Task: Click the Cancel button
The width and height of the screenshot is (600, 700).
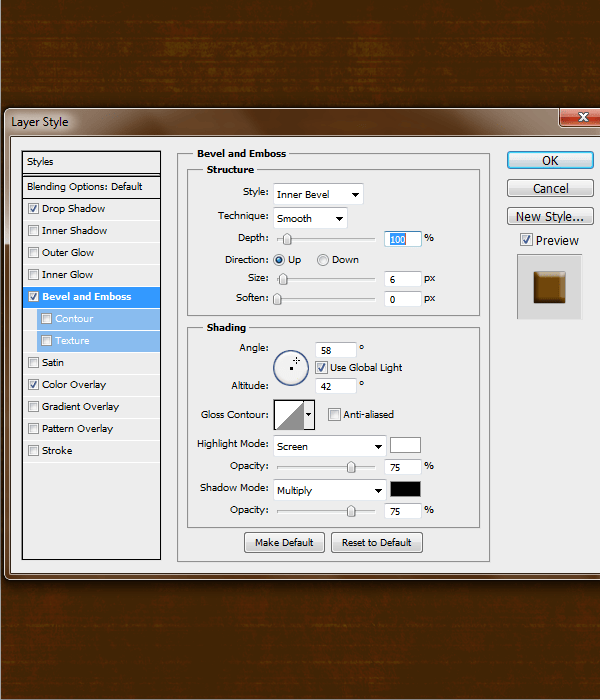Action: tap(550, 188)
